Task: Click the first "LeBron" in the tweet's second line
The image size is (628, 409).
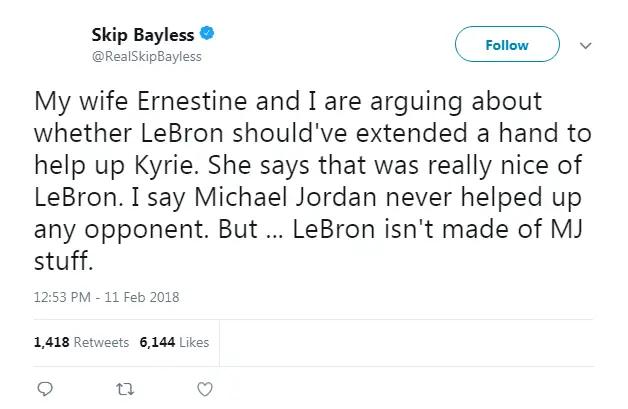Action: (x=182, y=133)
